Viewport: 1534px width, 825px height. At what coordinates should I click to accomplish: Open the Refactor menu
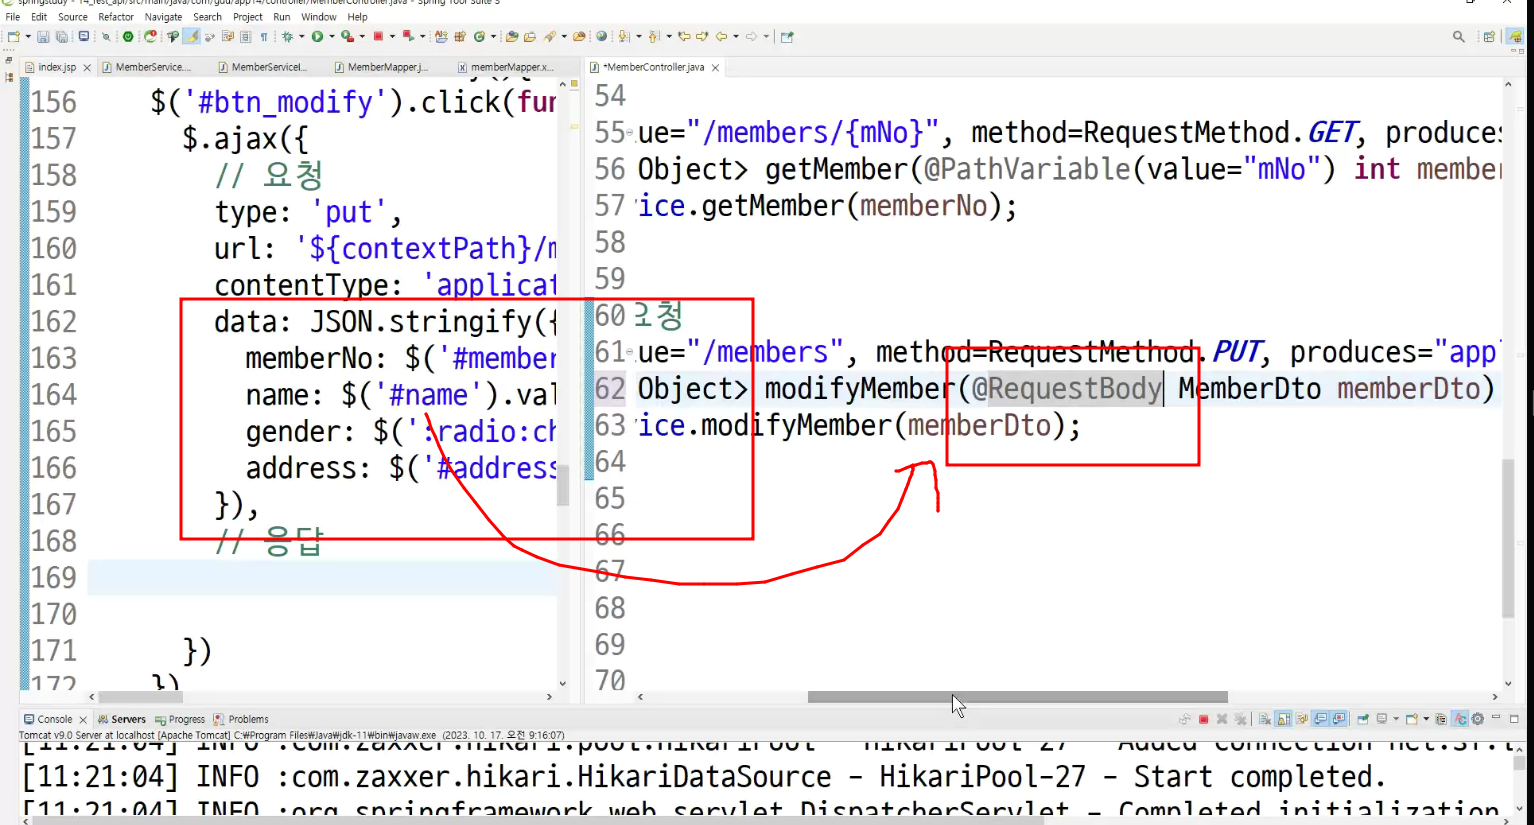point(116,17)
